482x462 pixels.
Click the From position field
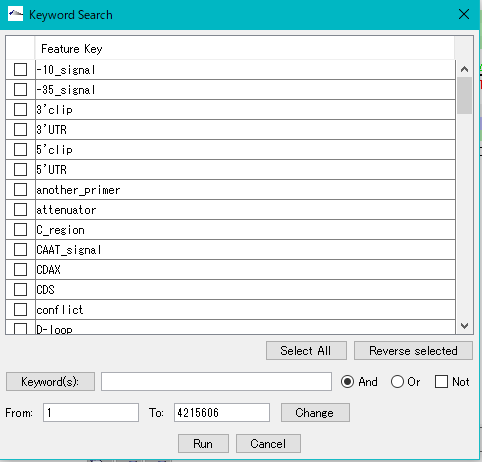tap(91, 413)
